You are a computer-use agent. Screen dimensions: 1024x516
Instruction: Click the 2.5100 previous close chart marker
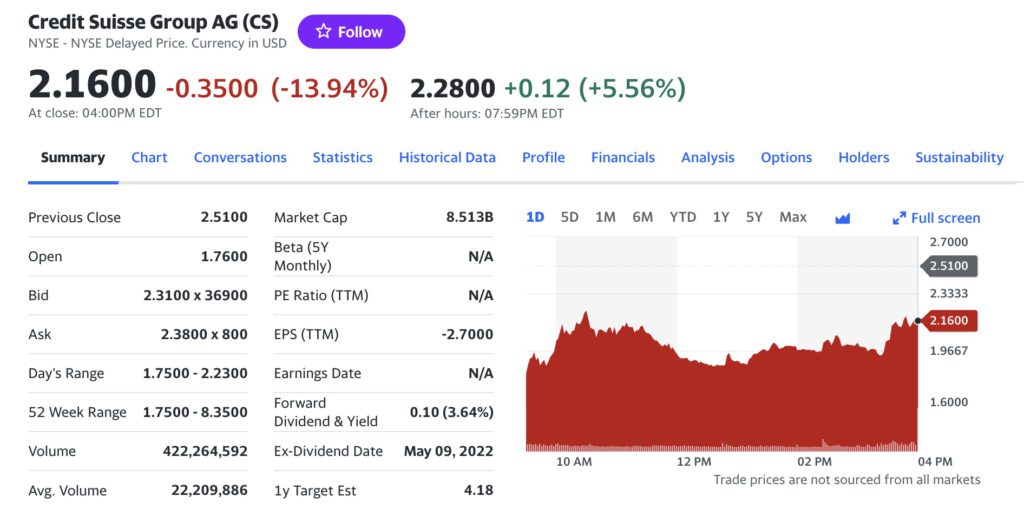click(949, 266)
